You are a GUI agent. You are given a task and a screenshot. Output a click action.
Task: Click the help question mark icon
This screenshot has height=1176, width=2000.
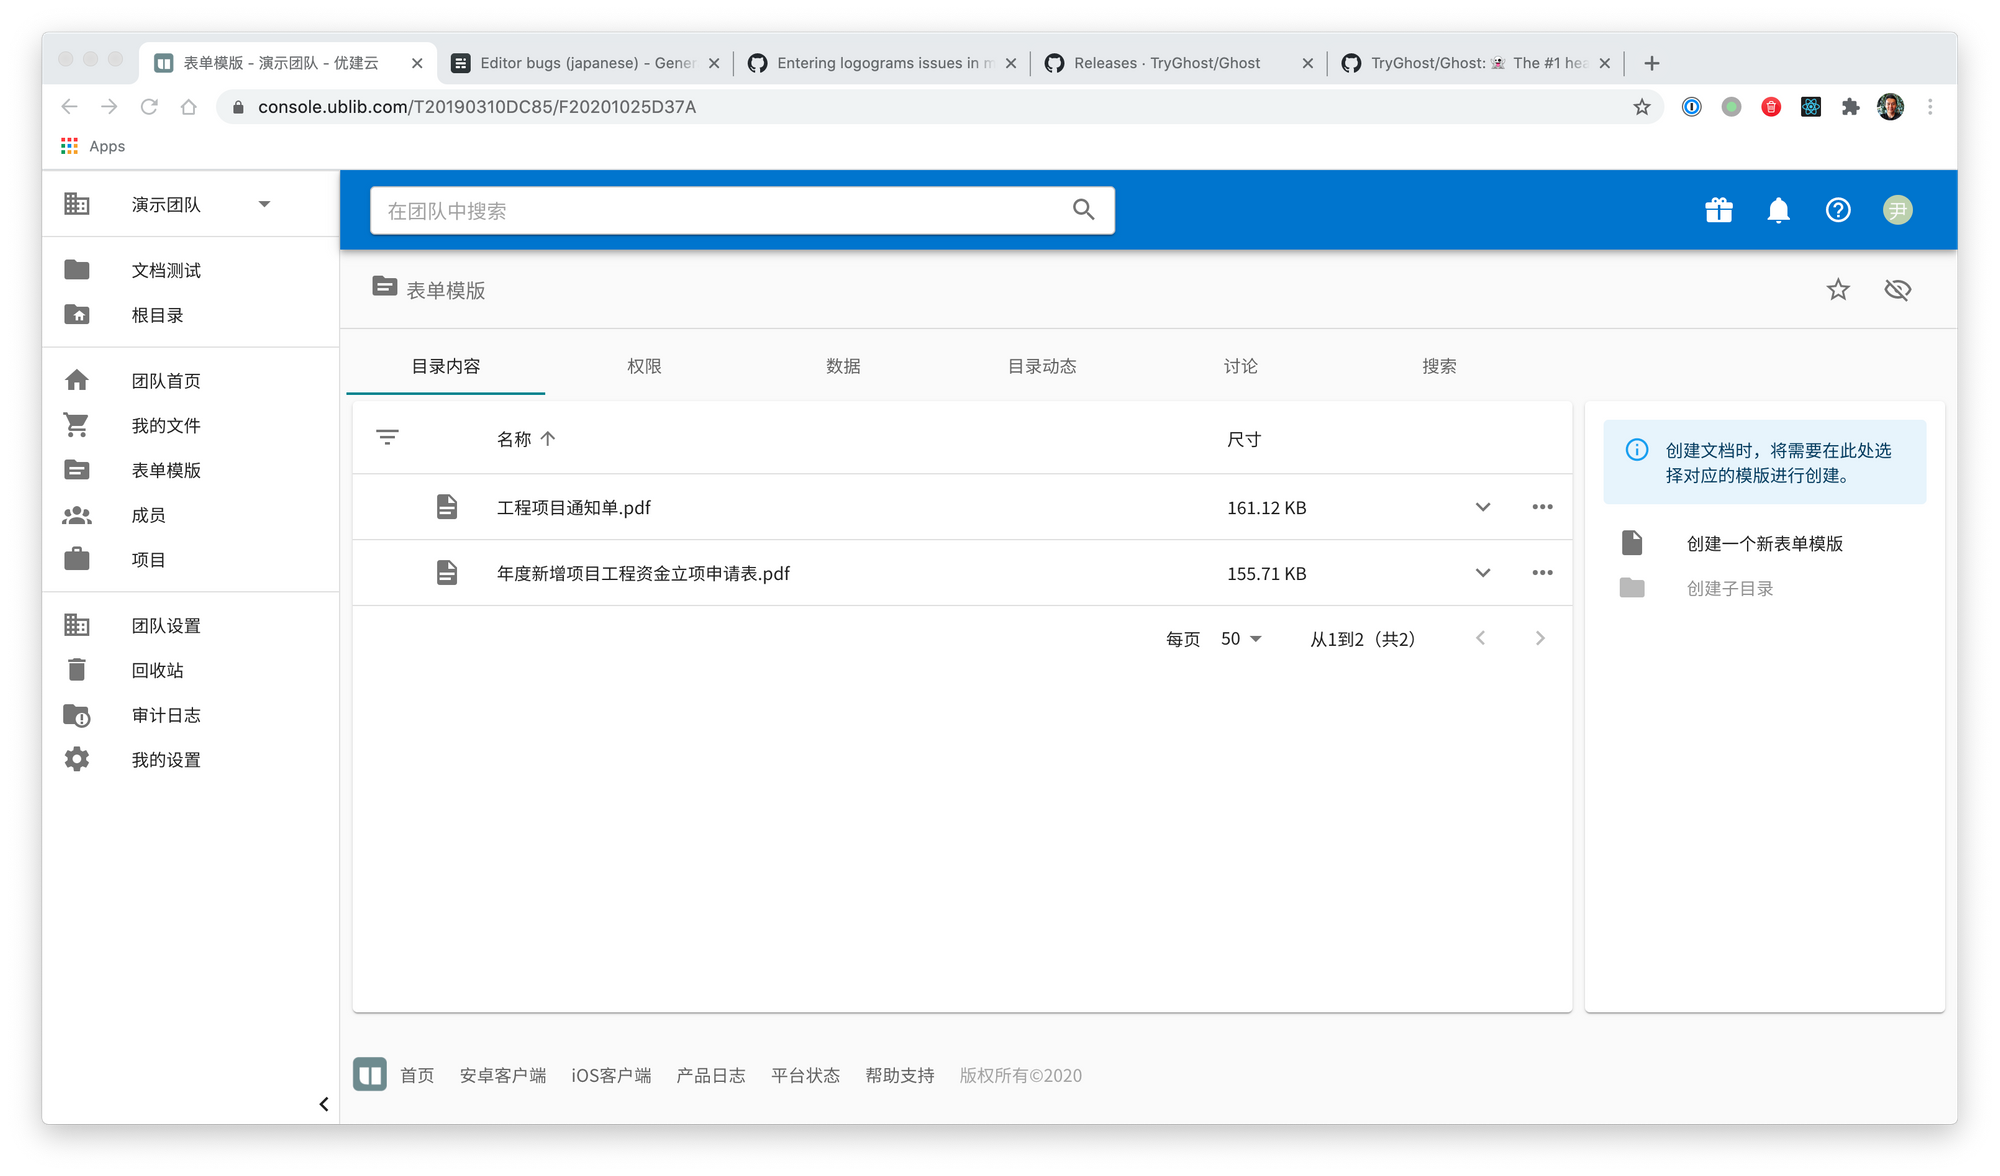1838,210
